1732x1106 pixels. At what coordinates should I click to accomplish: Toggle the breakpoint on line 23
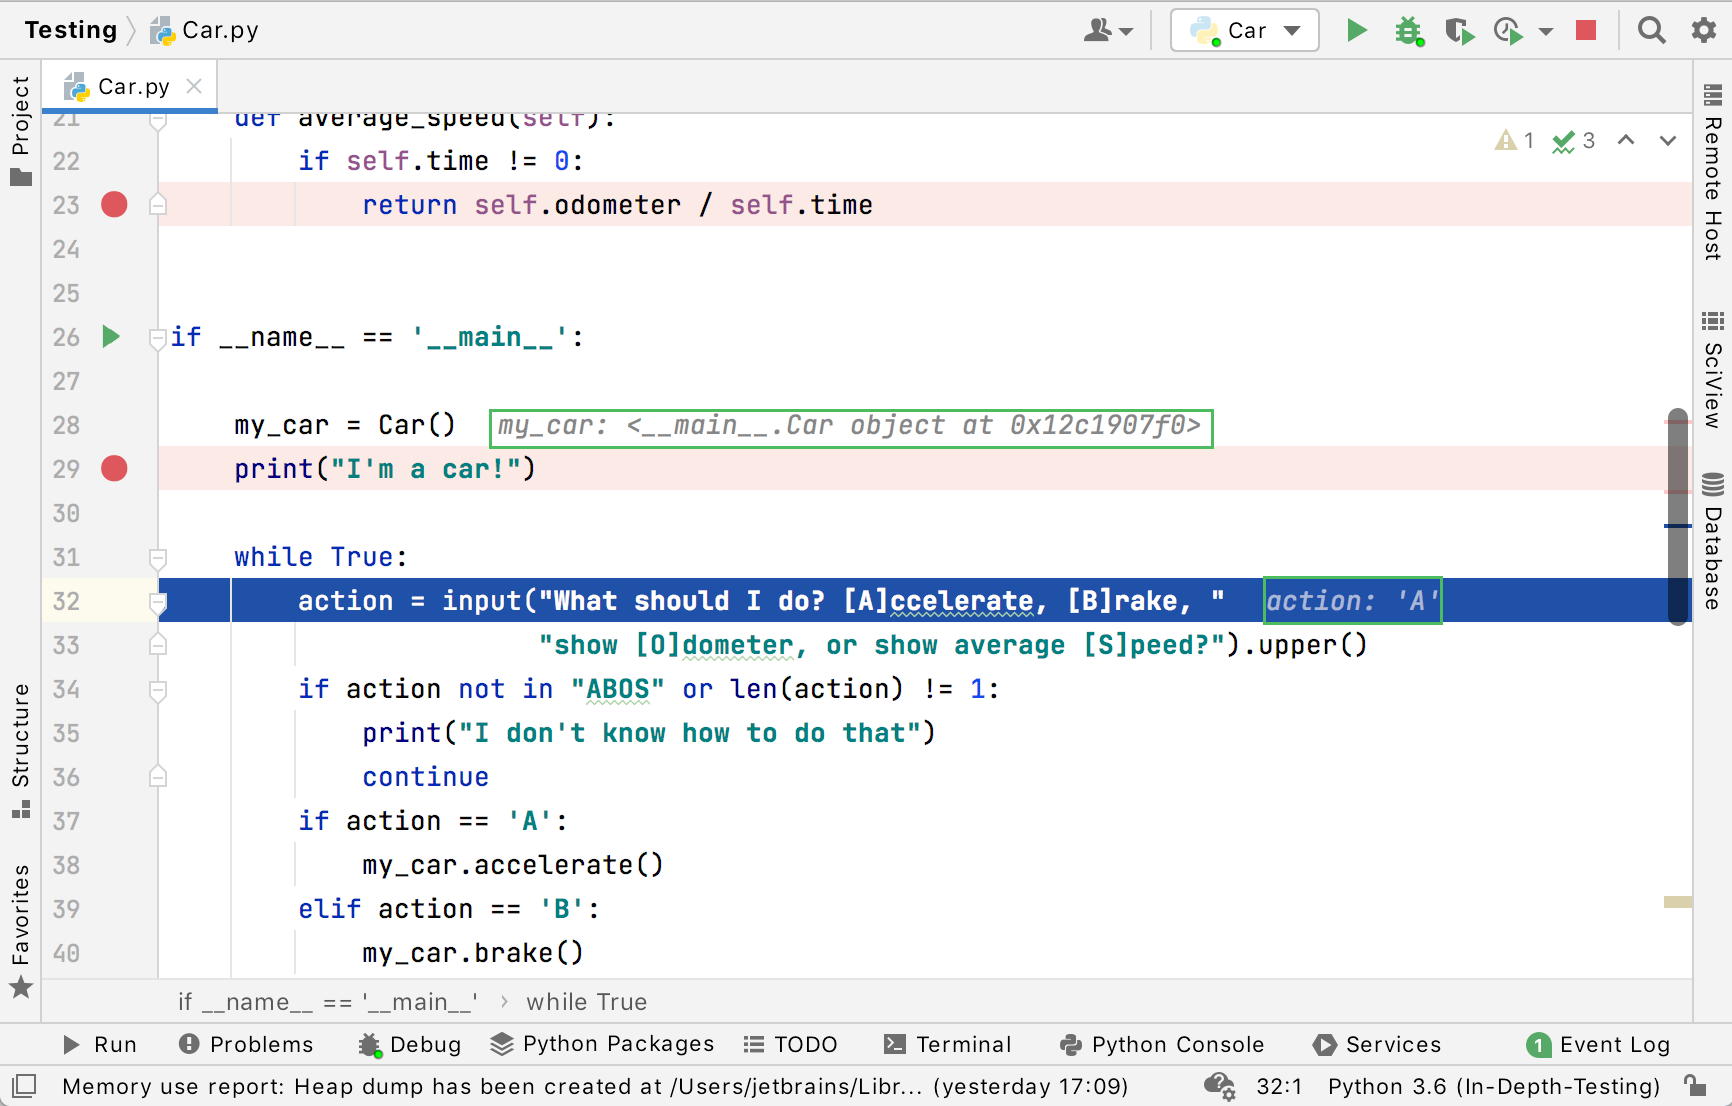tap(114, 204)
